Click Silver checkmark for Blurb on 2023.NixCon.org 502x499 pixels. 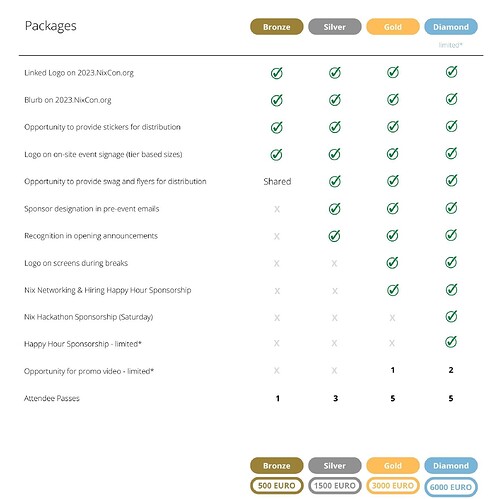coord(335,100)
